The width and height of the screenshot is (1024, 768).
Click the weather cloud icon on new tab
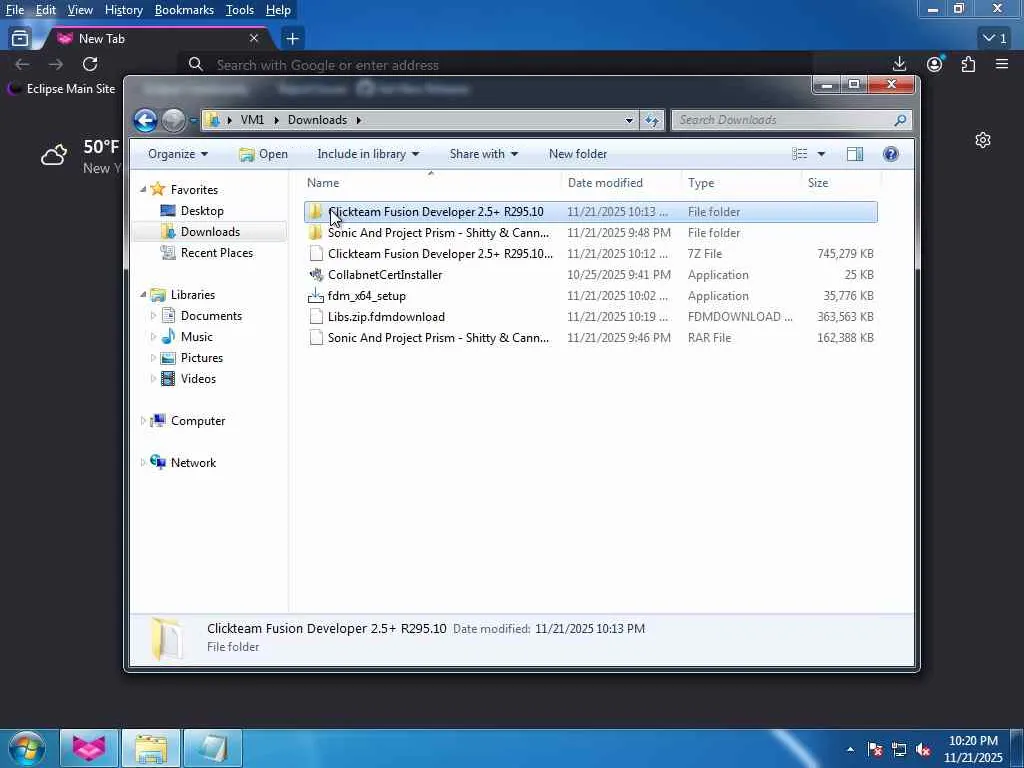[x=54, y=155]
